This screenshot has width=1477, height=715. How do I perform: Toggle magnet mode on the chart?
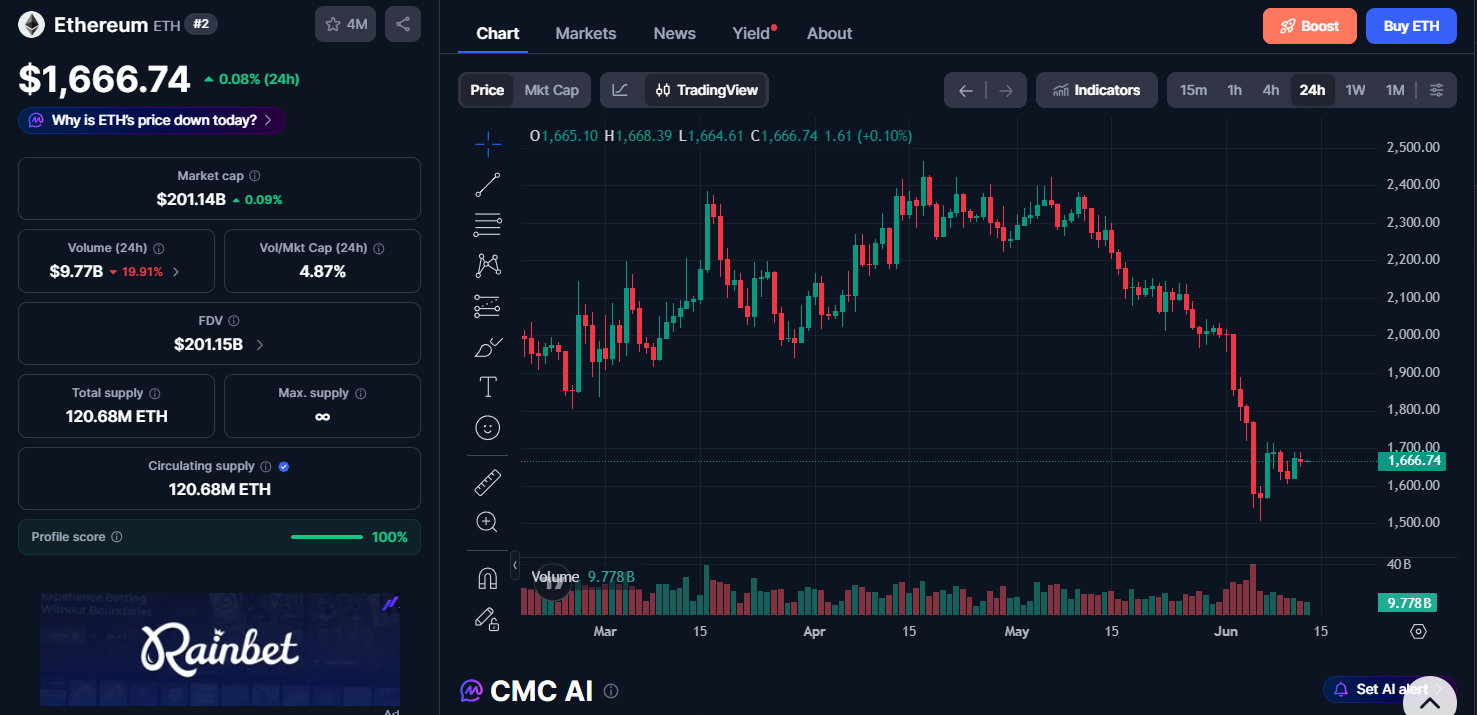pos(488,579)
